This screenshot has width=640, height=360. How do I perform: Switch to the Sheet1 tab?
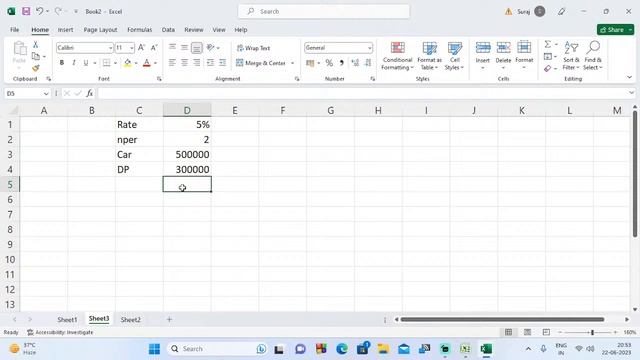click(x=67, y=320)
